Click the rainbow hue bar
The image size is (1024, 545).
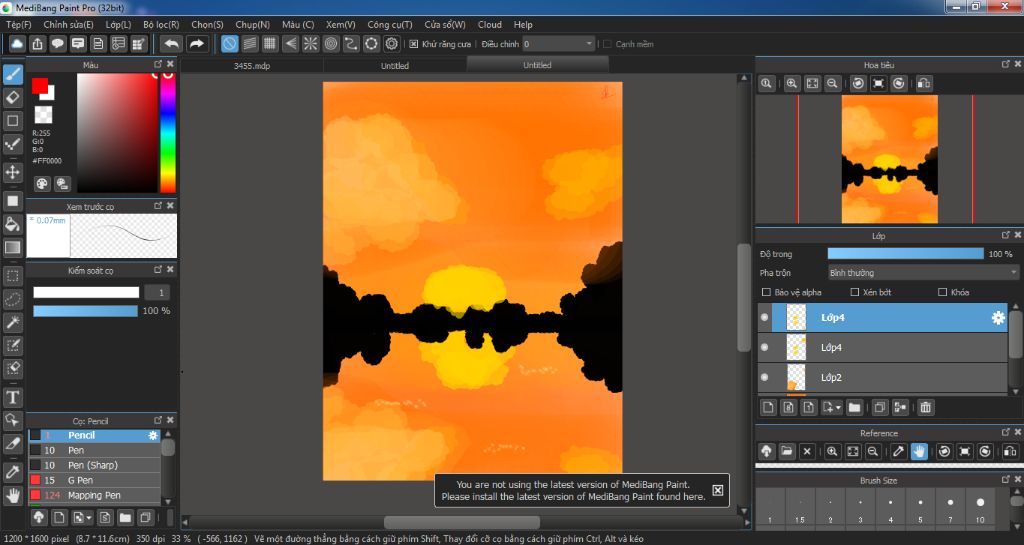pyautogui.click(x=168, y=132)
